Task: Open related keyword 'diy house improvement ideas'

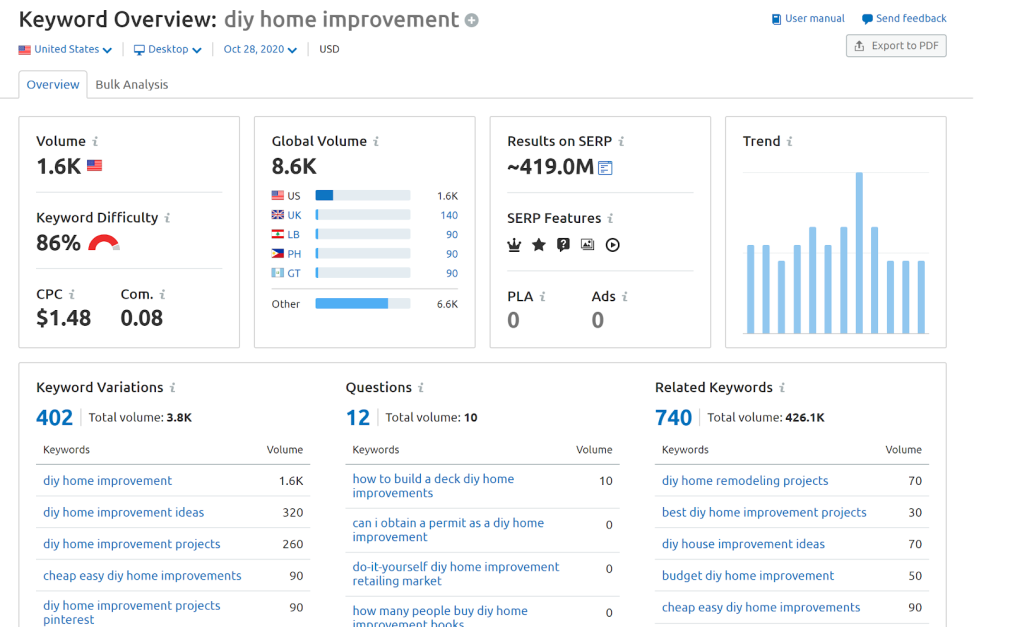Action: pyautogui.click(x=743, y=545)
